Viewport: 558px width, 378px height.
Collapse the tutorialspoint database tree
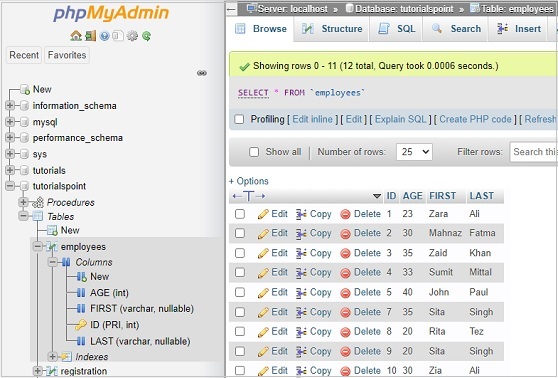(10, 186)
